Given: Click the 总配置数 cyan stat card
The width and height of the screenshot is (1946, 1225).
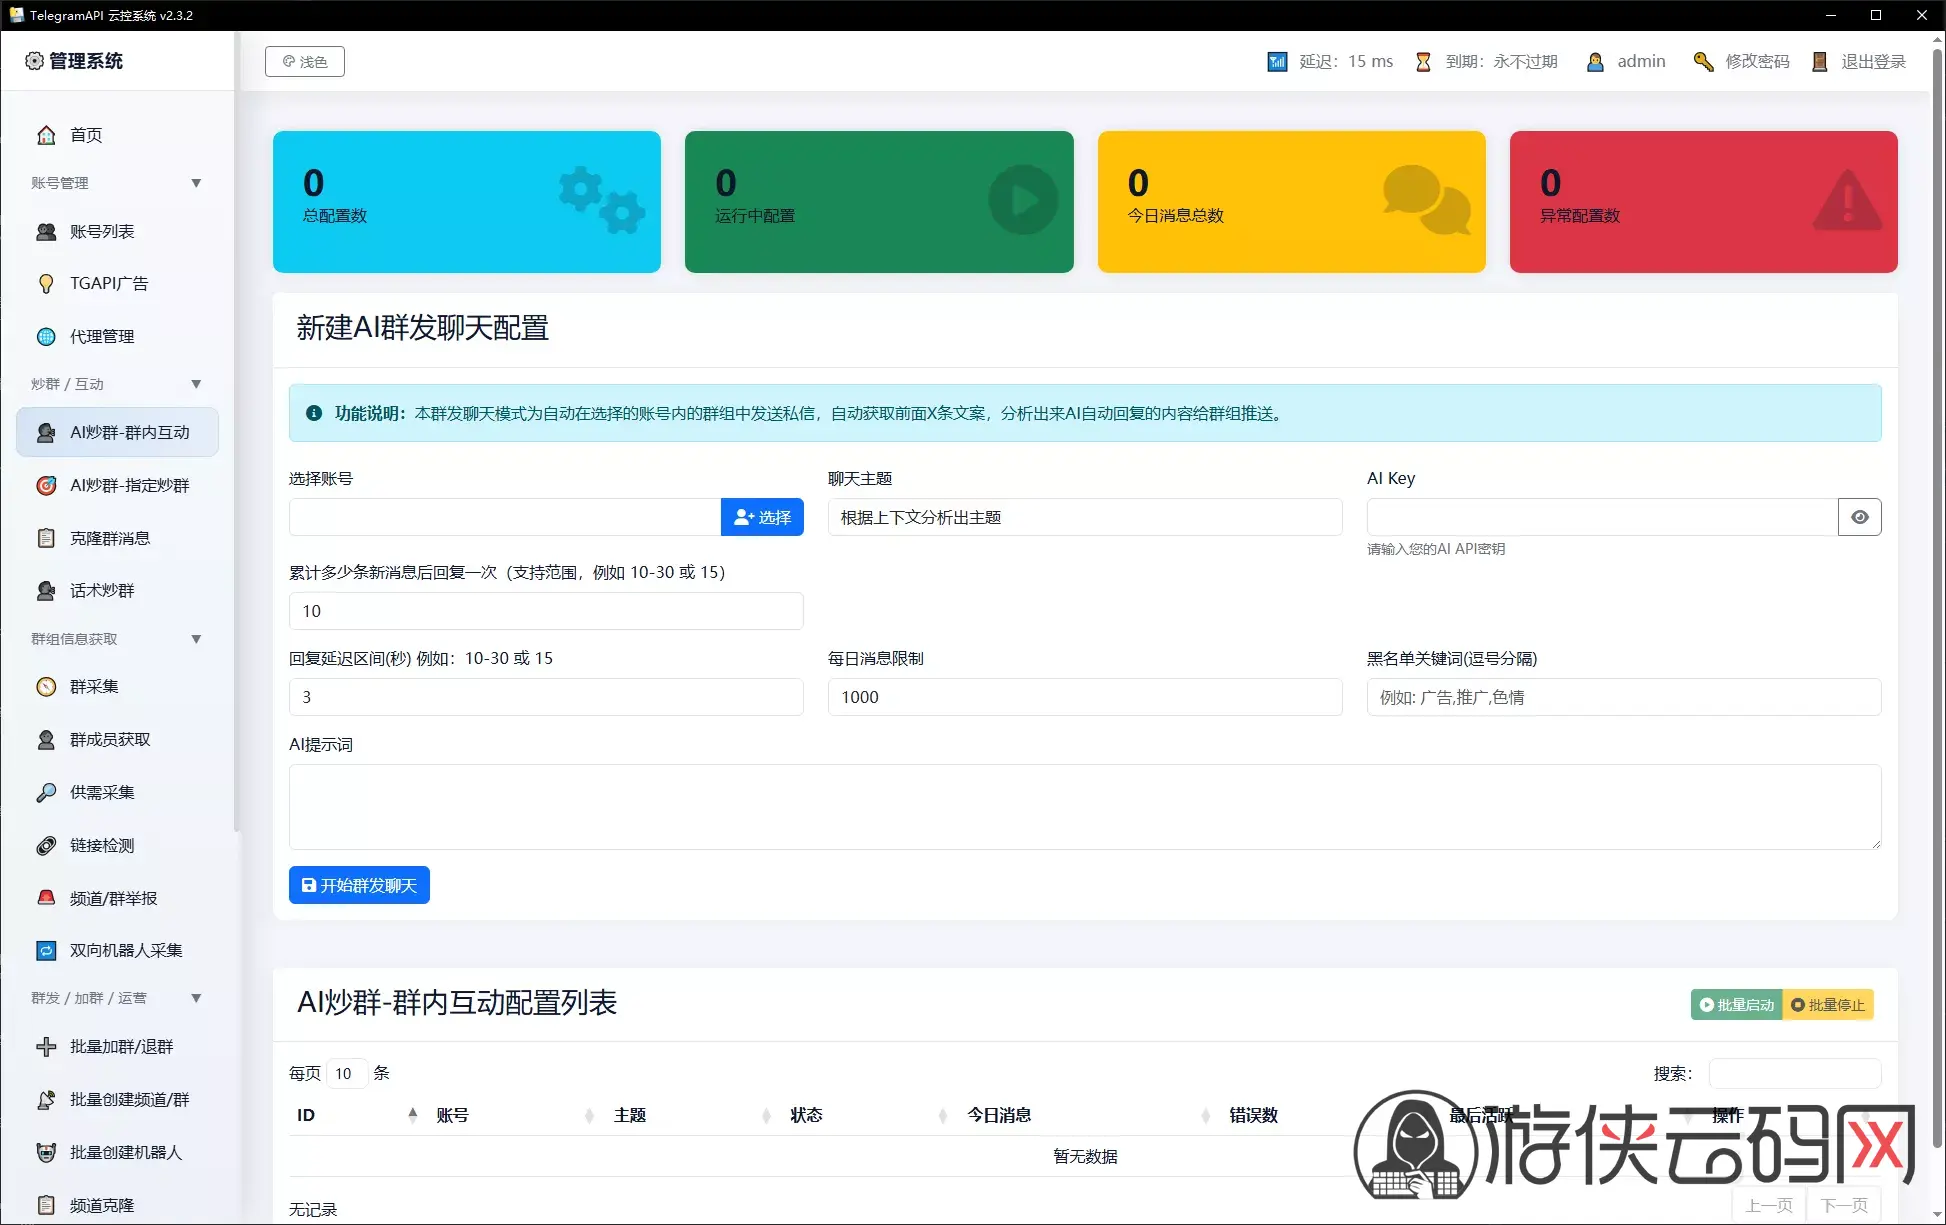Looking at the screenshot, I should coord(467,202).
